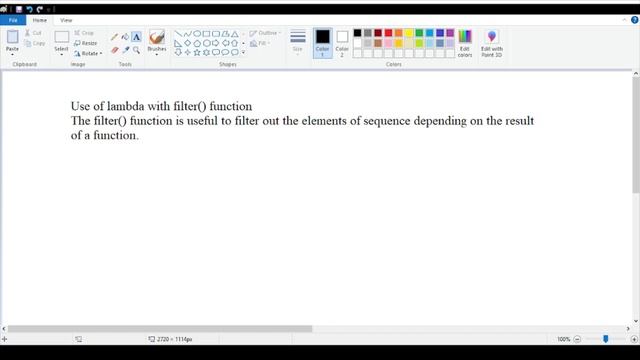Viewport: 640px width, 360px height.
Task: Choose the Down arrow shape
Action: [x=178, y=53]
